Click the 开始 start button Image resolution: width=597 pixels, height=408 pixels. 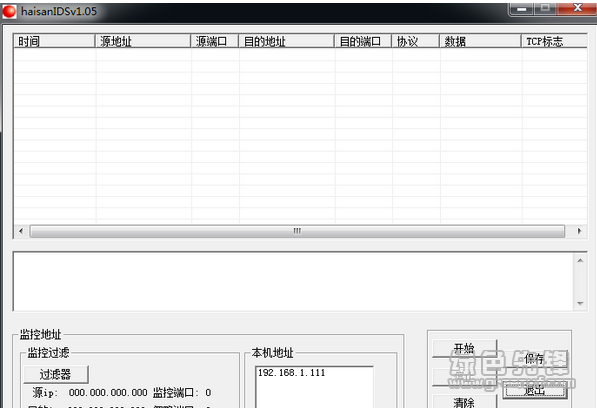click(x=465, y=348)
